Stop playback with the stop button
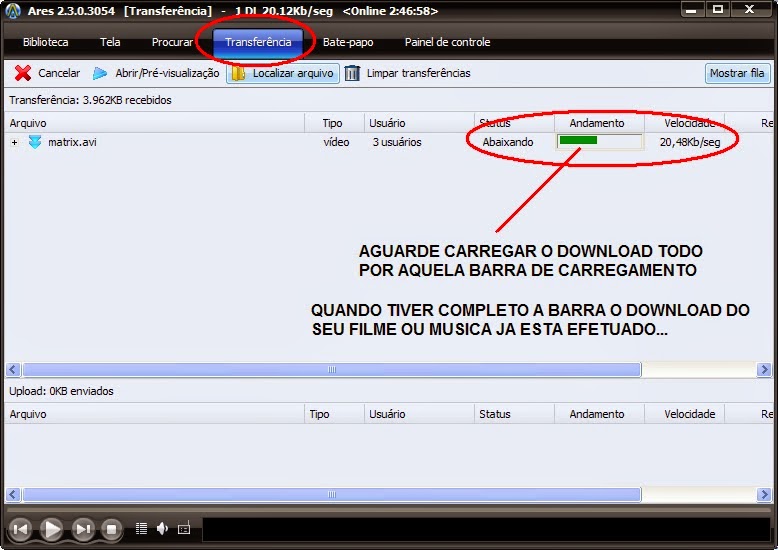The image size is (778, 550). 112,529
